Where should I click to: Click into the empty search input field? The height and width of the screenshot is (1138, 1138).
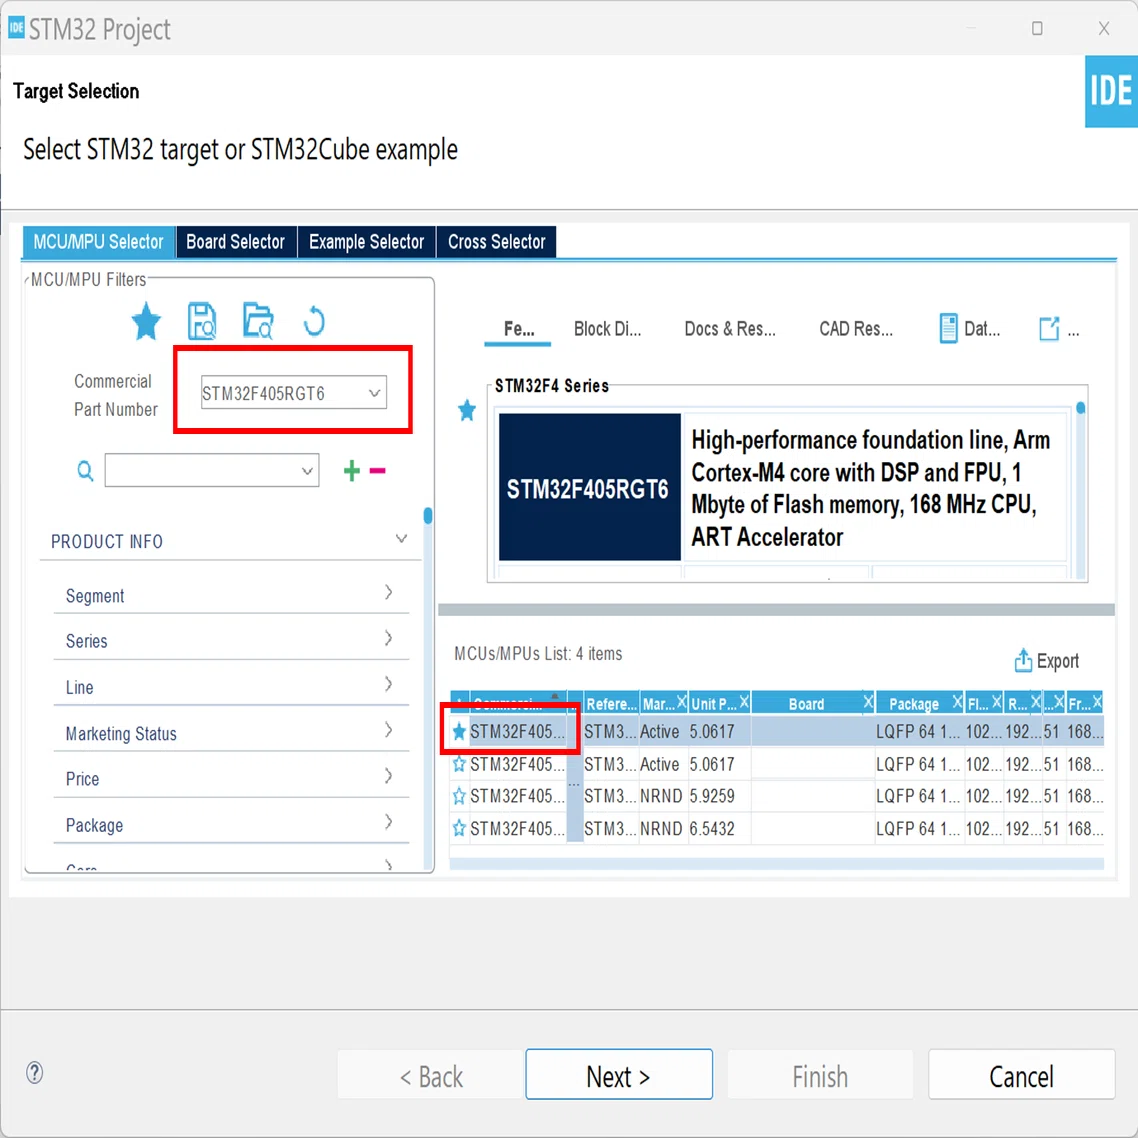coord(202,471)
